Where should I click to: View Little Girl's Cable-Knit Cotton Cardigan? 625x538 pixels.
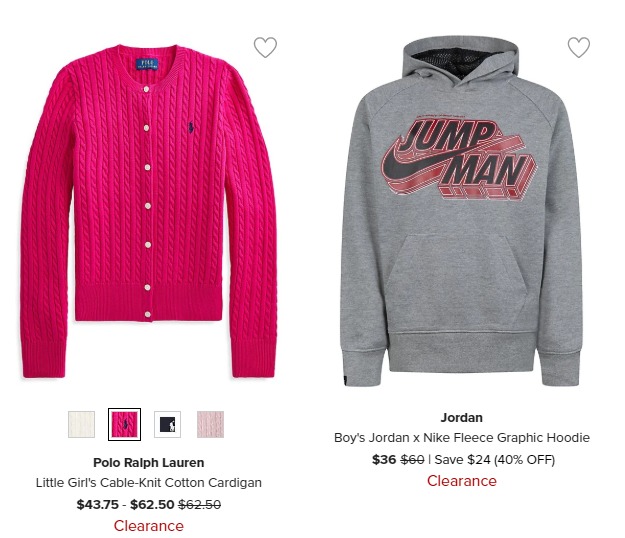149,483
